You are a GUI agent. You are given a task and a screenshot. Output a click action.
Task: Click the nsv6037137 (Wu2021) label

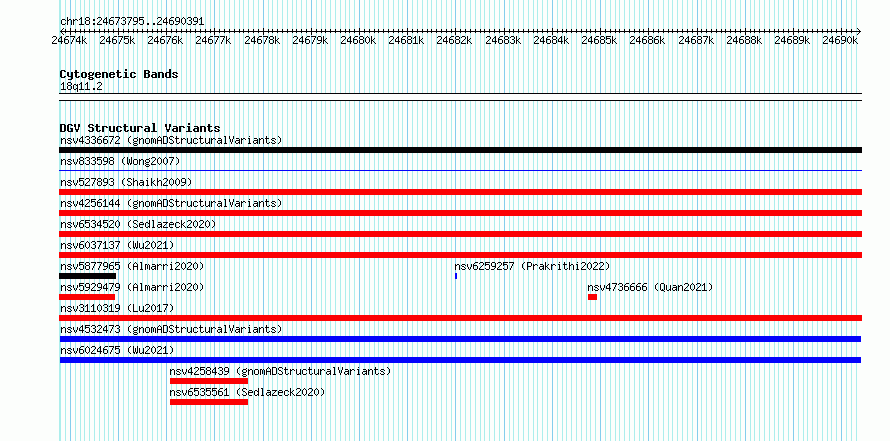click(x=117, y=245)
